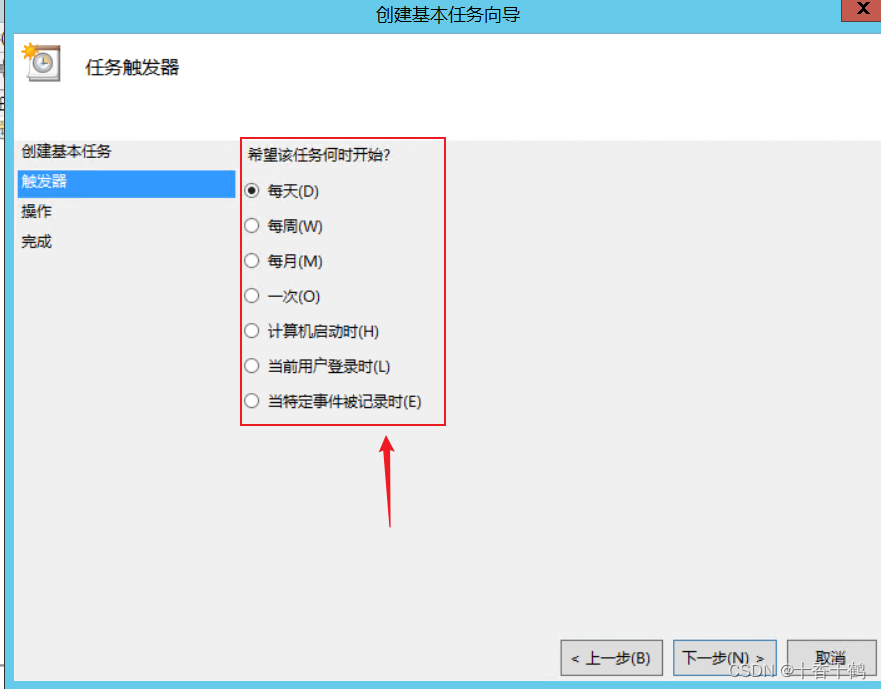Screen dimensions: 881x689
Task: Open the highlighted 触发器 step
Action: click(126, 183)
